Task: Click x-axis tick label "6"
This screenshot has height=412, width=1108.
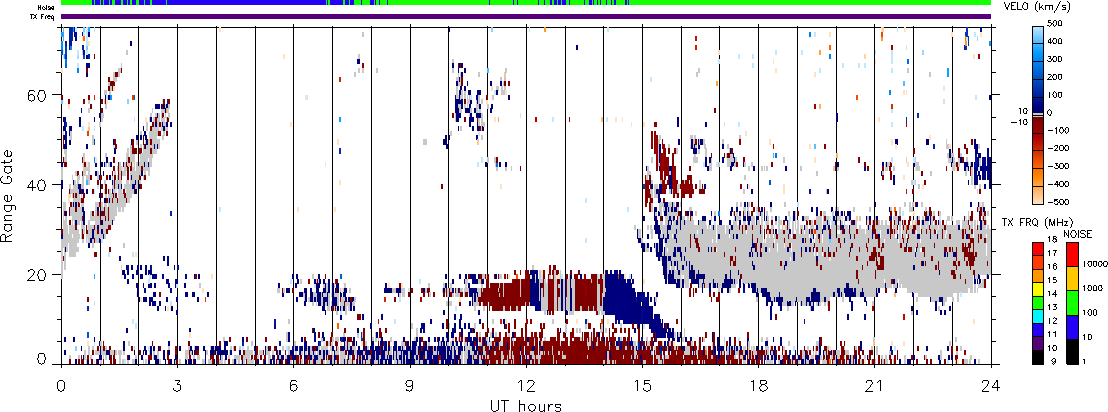Action: click(x=293, y=386)
